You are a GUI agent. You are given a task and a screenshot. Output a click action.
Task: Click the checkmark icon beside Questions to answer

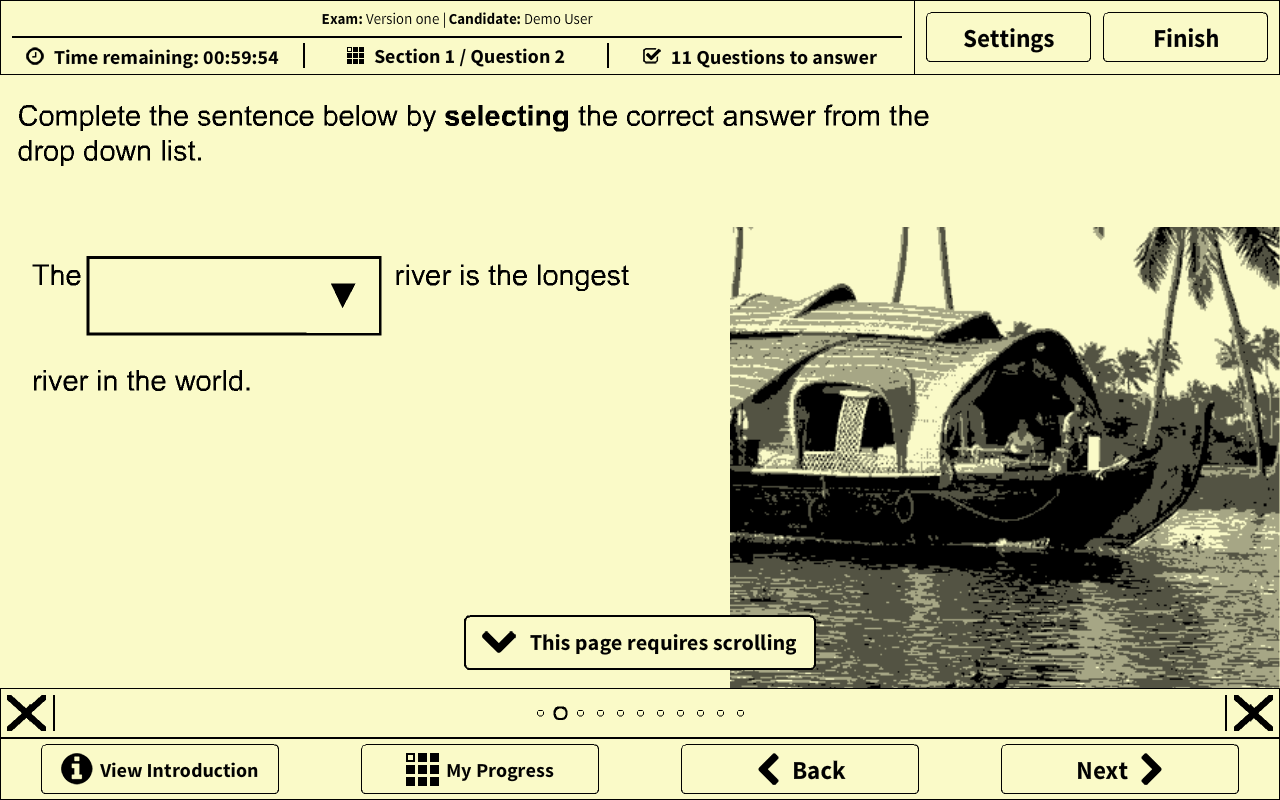(x=652, y=57)
